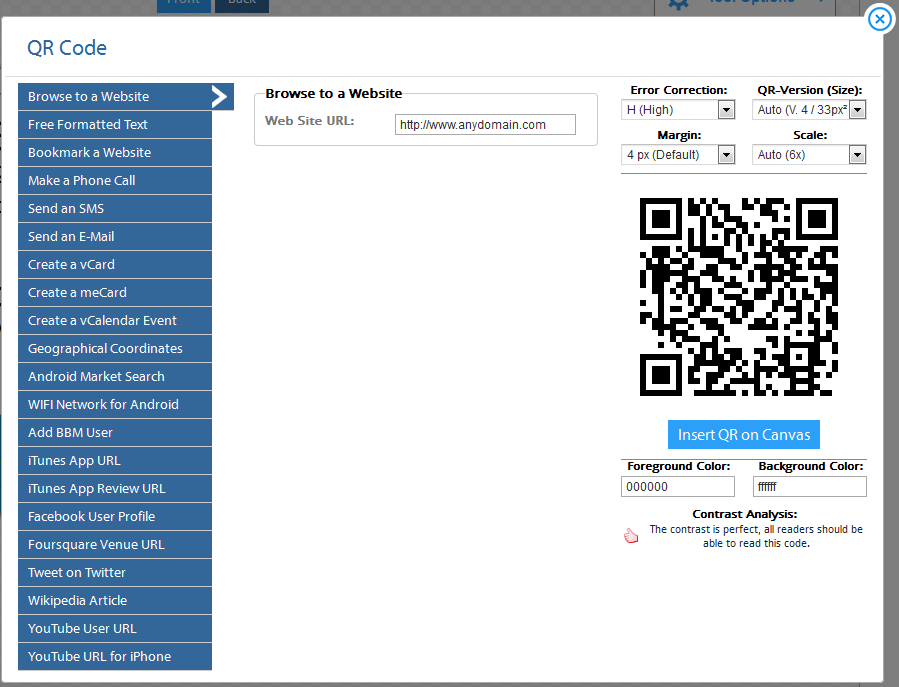Click the contrast analysis thumbs-up icon
899x687 pixels.
tap(631, 536)
